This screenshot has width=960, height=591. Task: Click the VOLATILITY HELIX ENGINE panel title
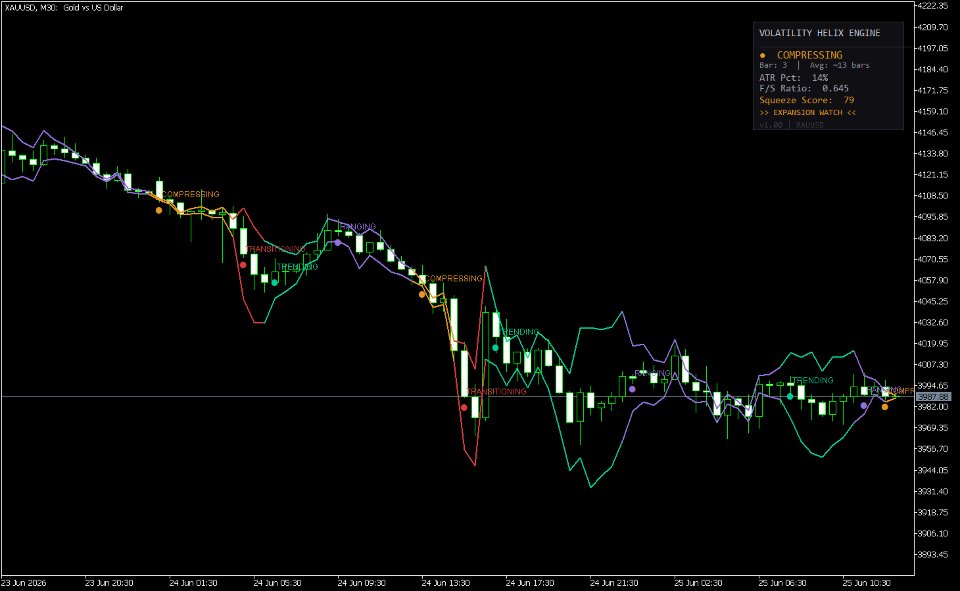(x=819, y=33)
